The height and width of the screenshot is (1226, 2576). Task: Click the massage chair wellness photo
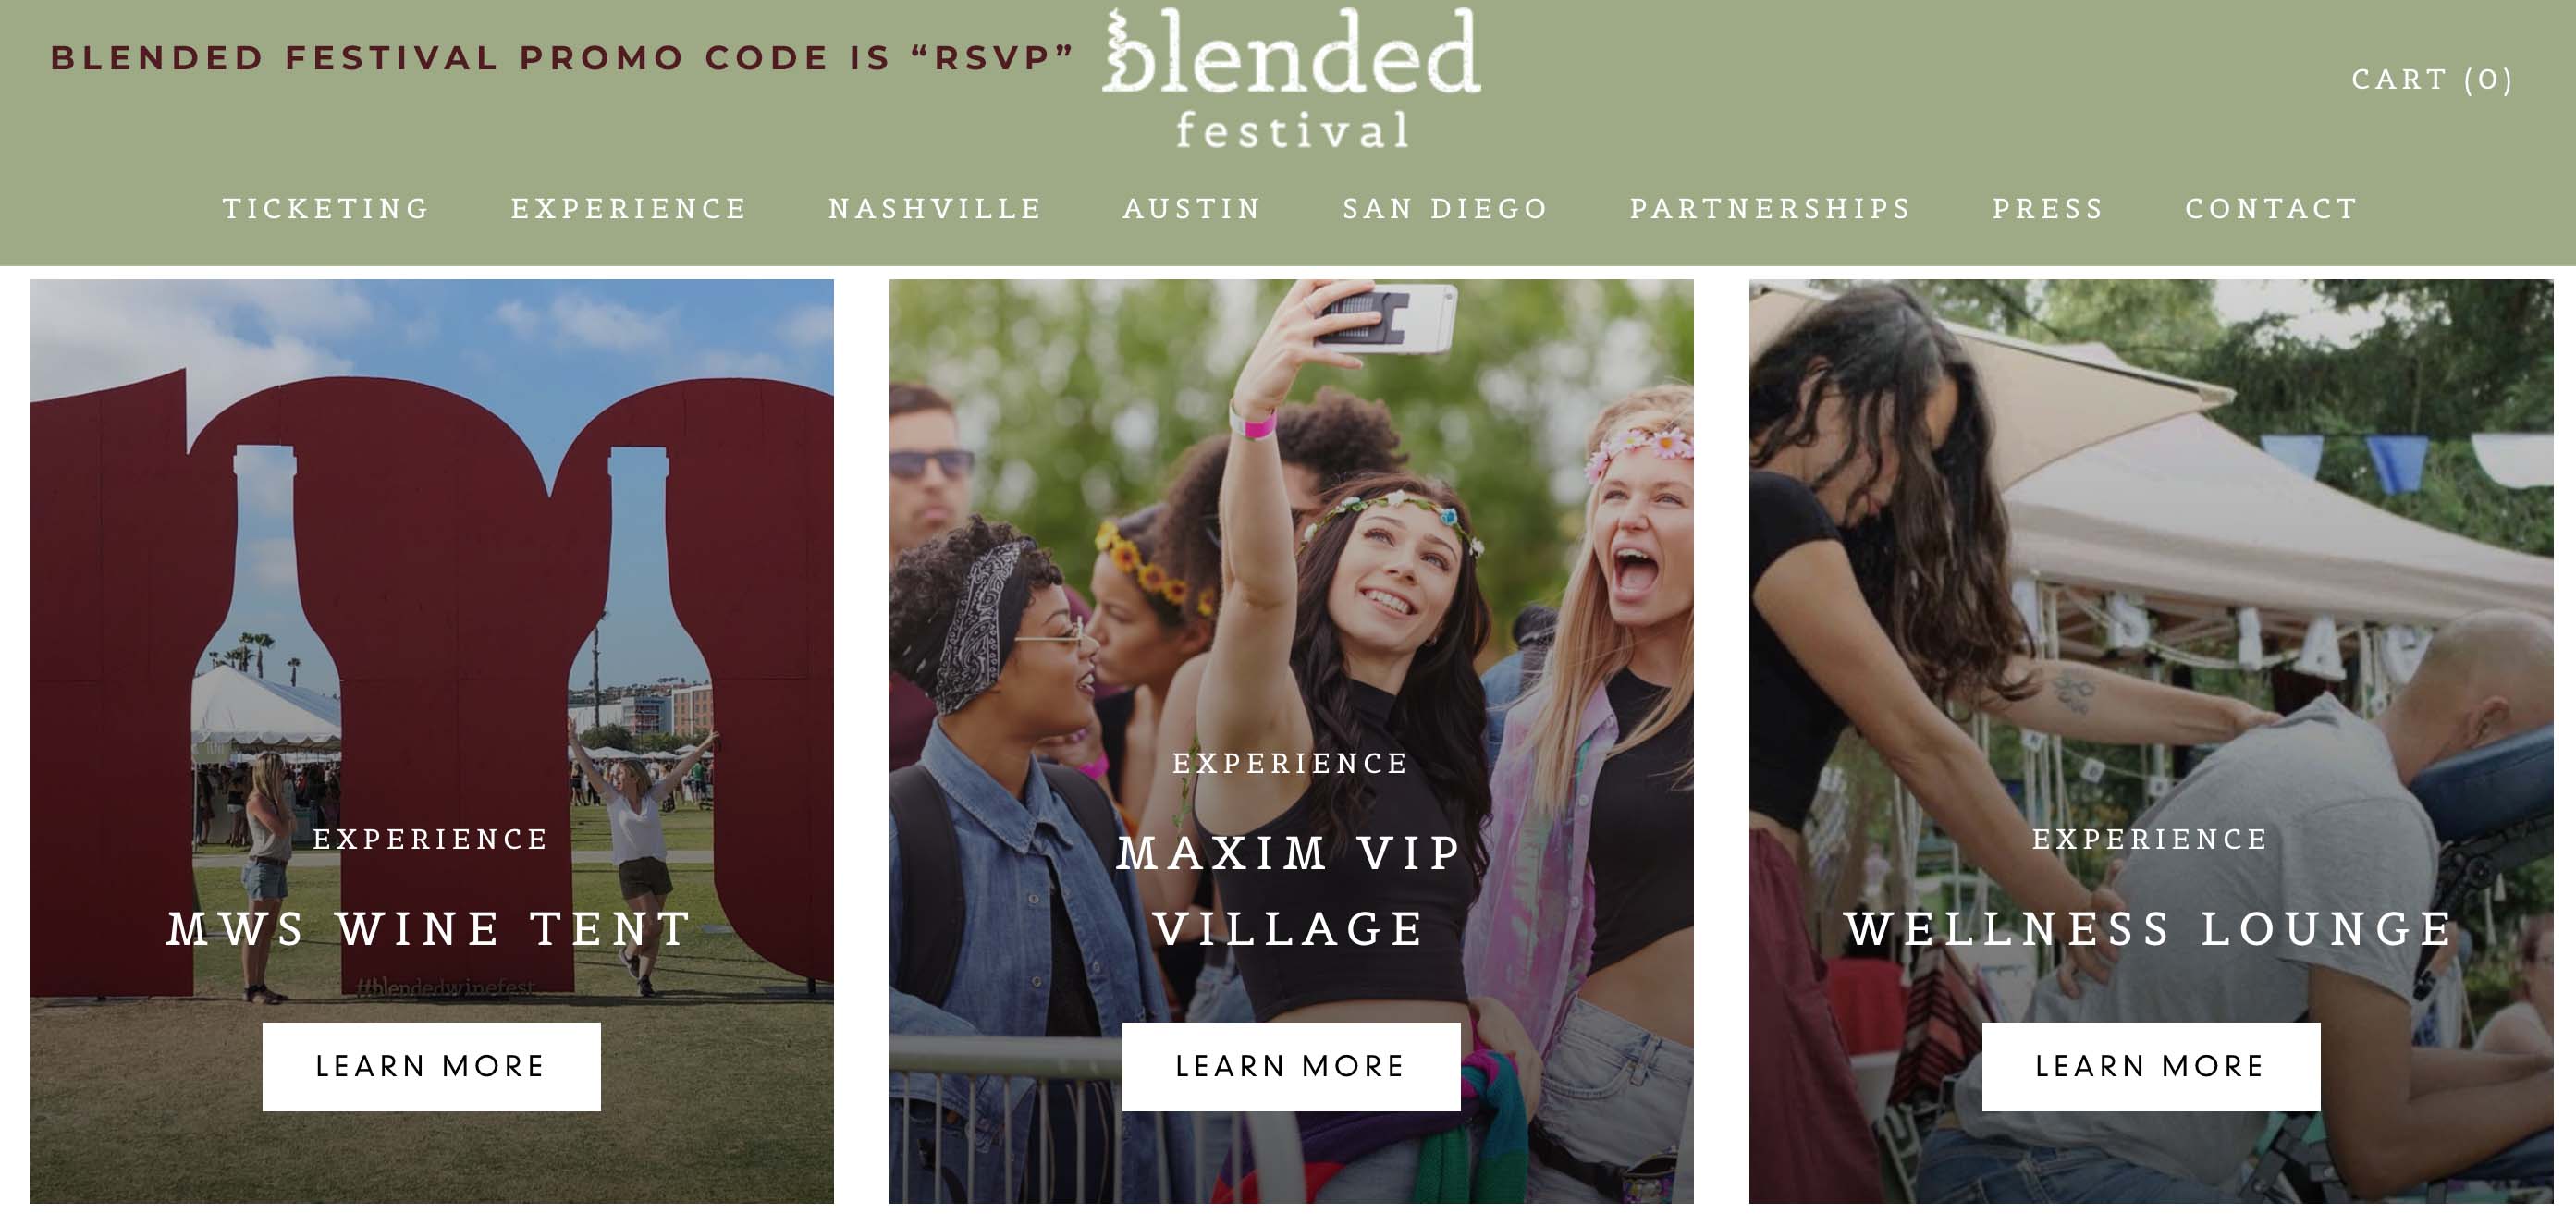click(x=2151, y=600)
